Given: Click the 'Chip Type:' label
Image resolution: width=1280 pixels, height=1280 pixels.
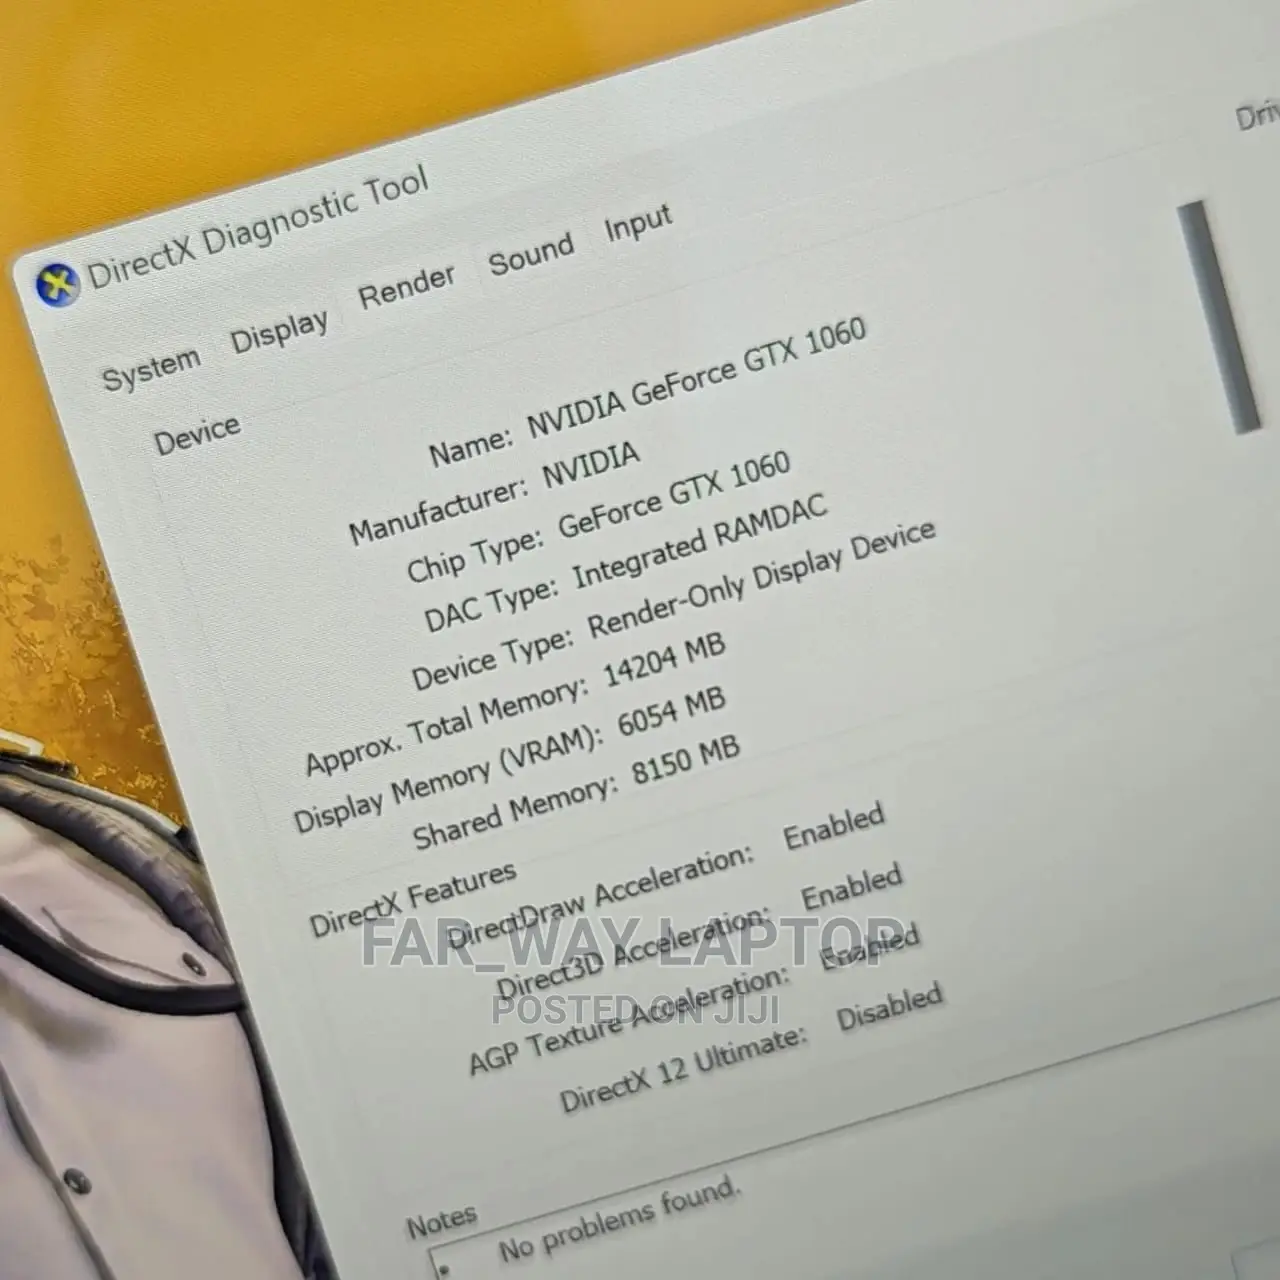Looking at the screenshot, I should pyautogui.click(x=475, y=556).
